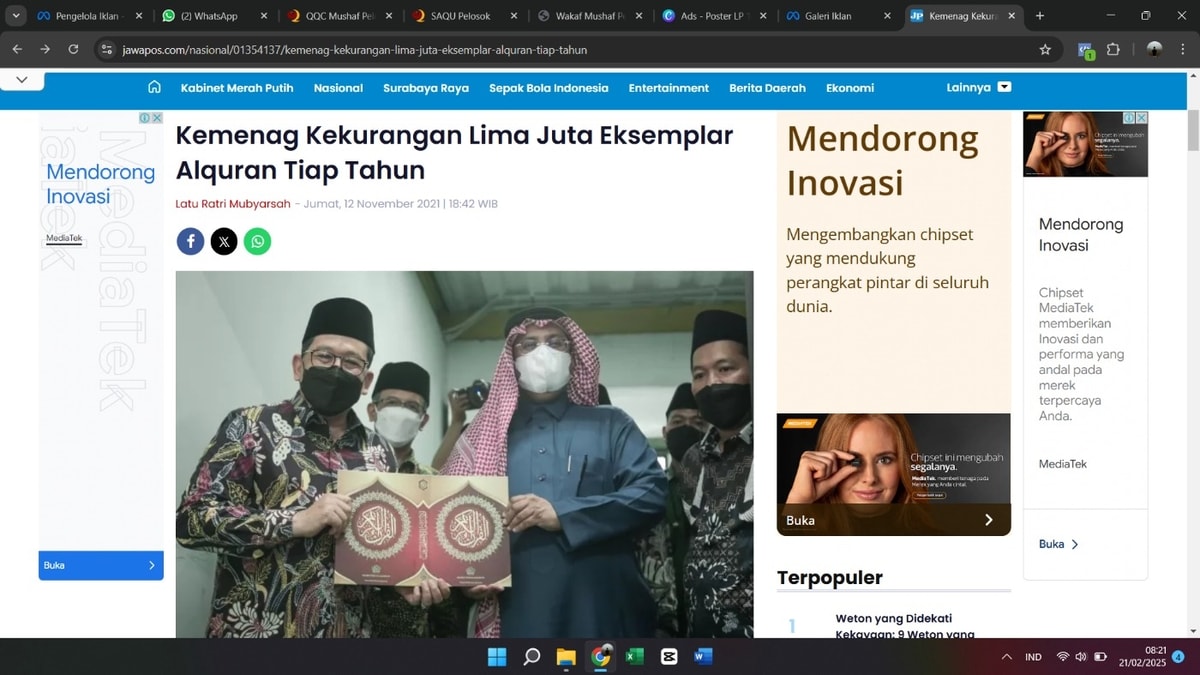Share article on Facebook
1200x675 pixels.
(190, 241)
